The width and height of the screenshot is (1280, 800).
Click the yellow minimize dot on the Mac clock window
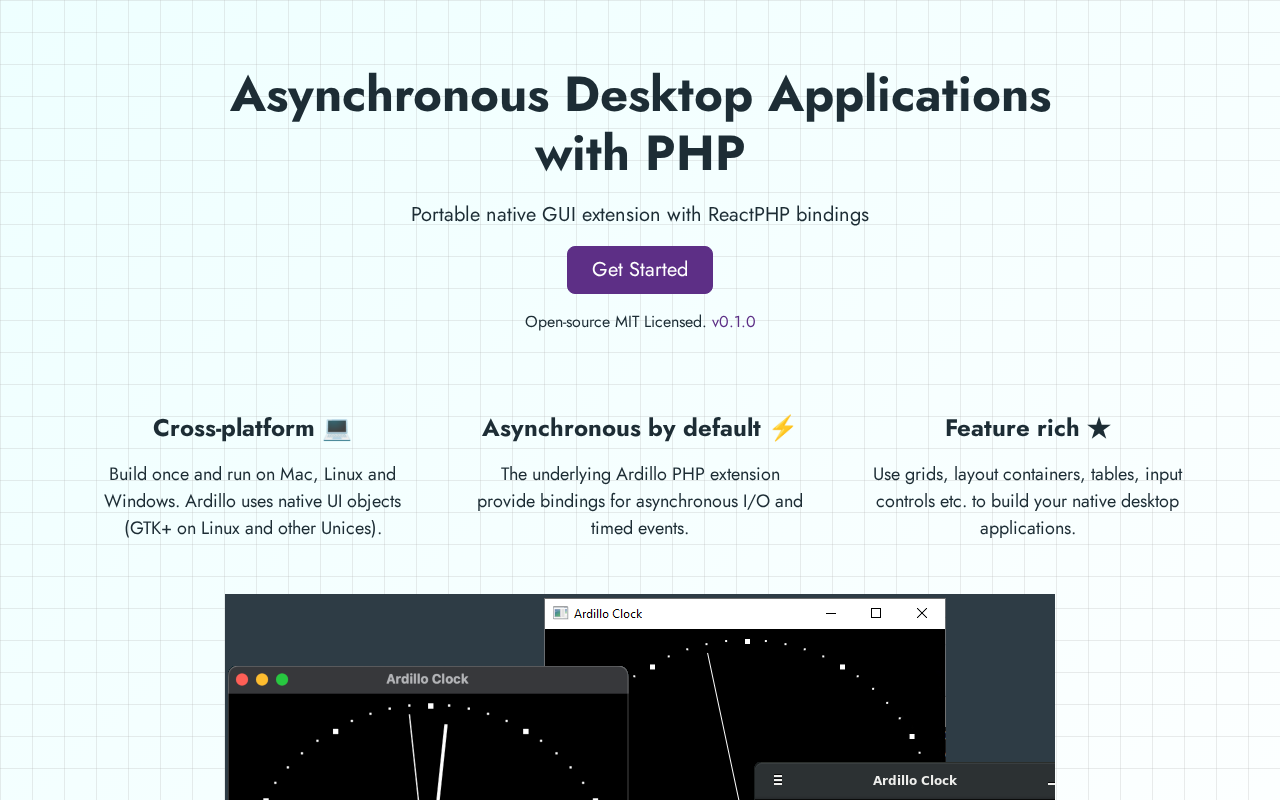(x=262, y=679)
